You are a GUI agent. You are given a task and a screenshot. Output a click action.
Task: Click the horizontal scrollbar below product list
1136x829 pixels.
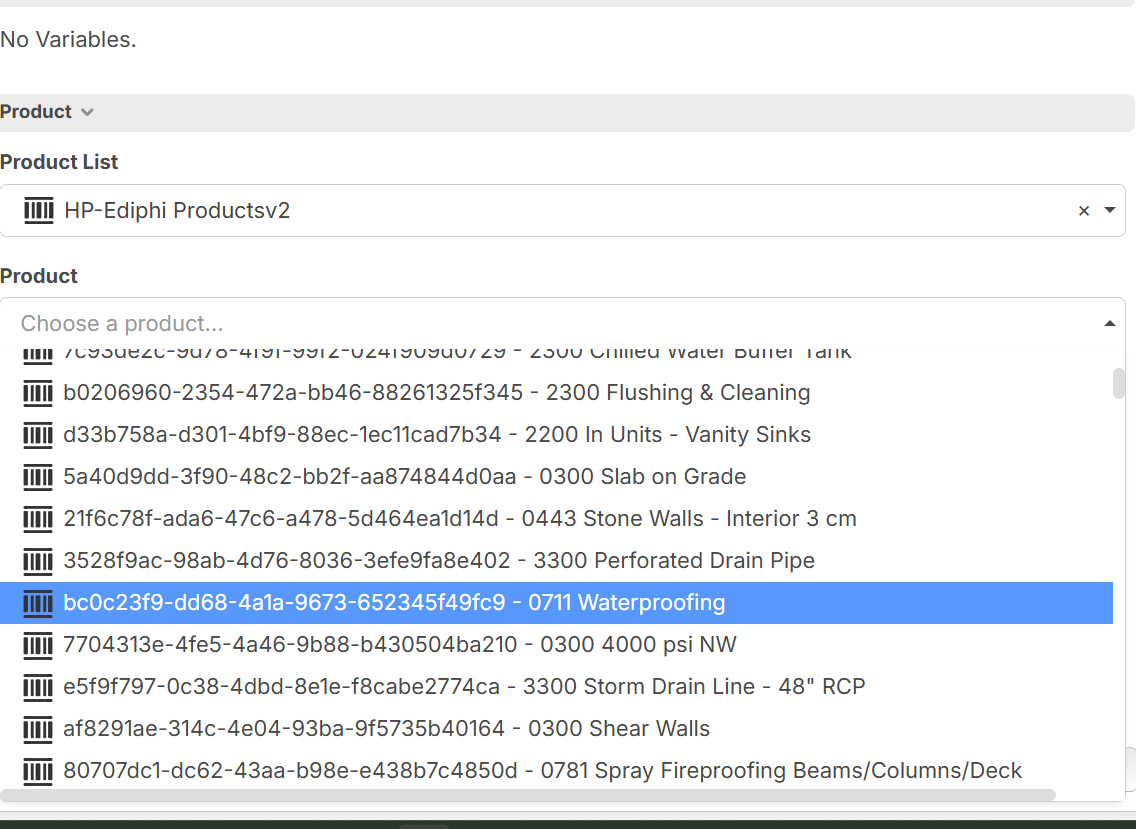tap(528, 795)
